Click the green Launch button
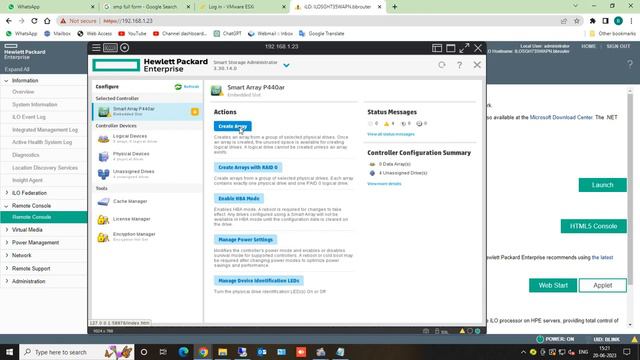640x360 pixels. tap(602, 185)
